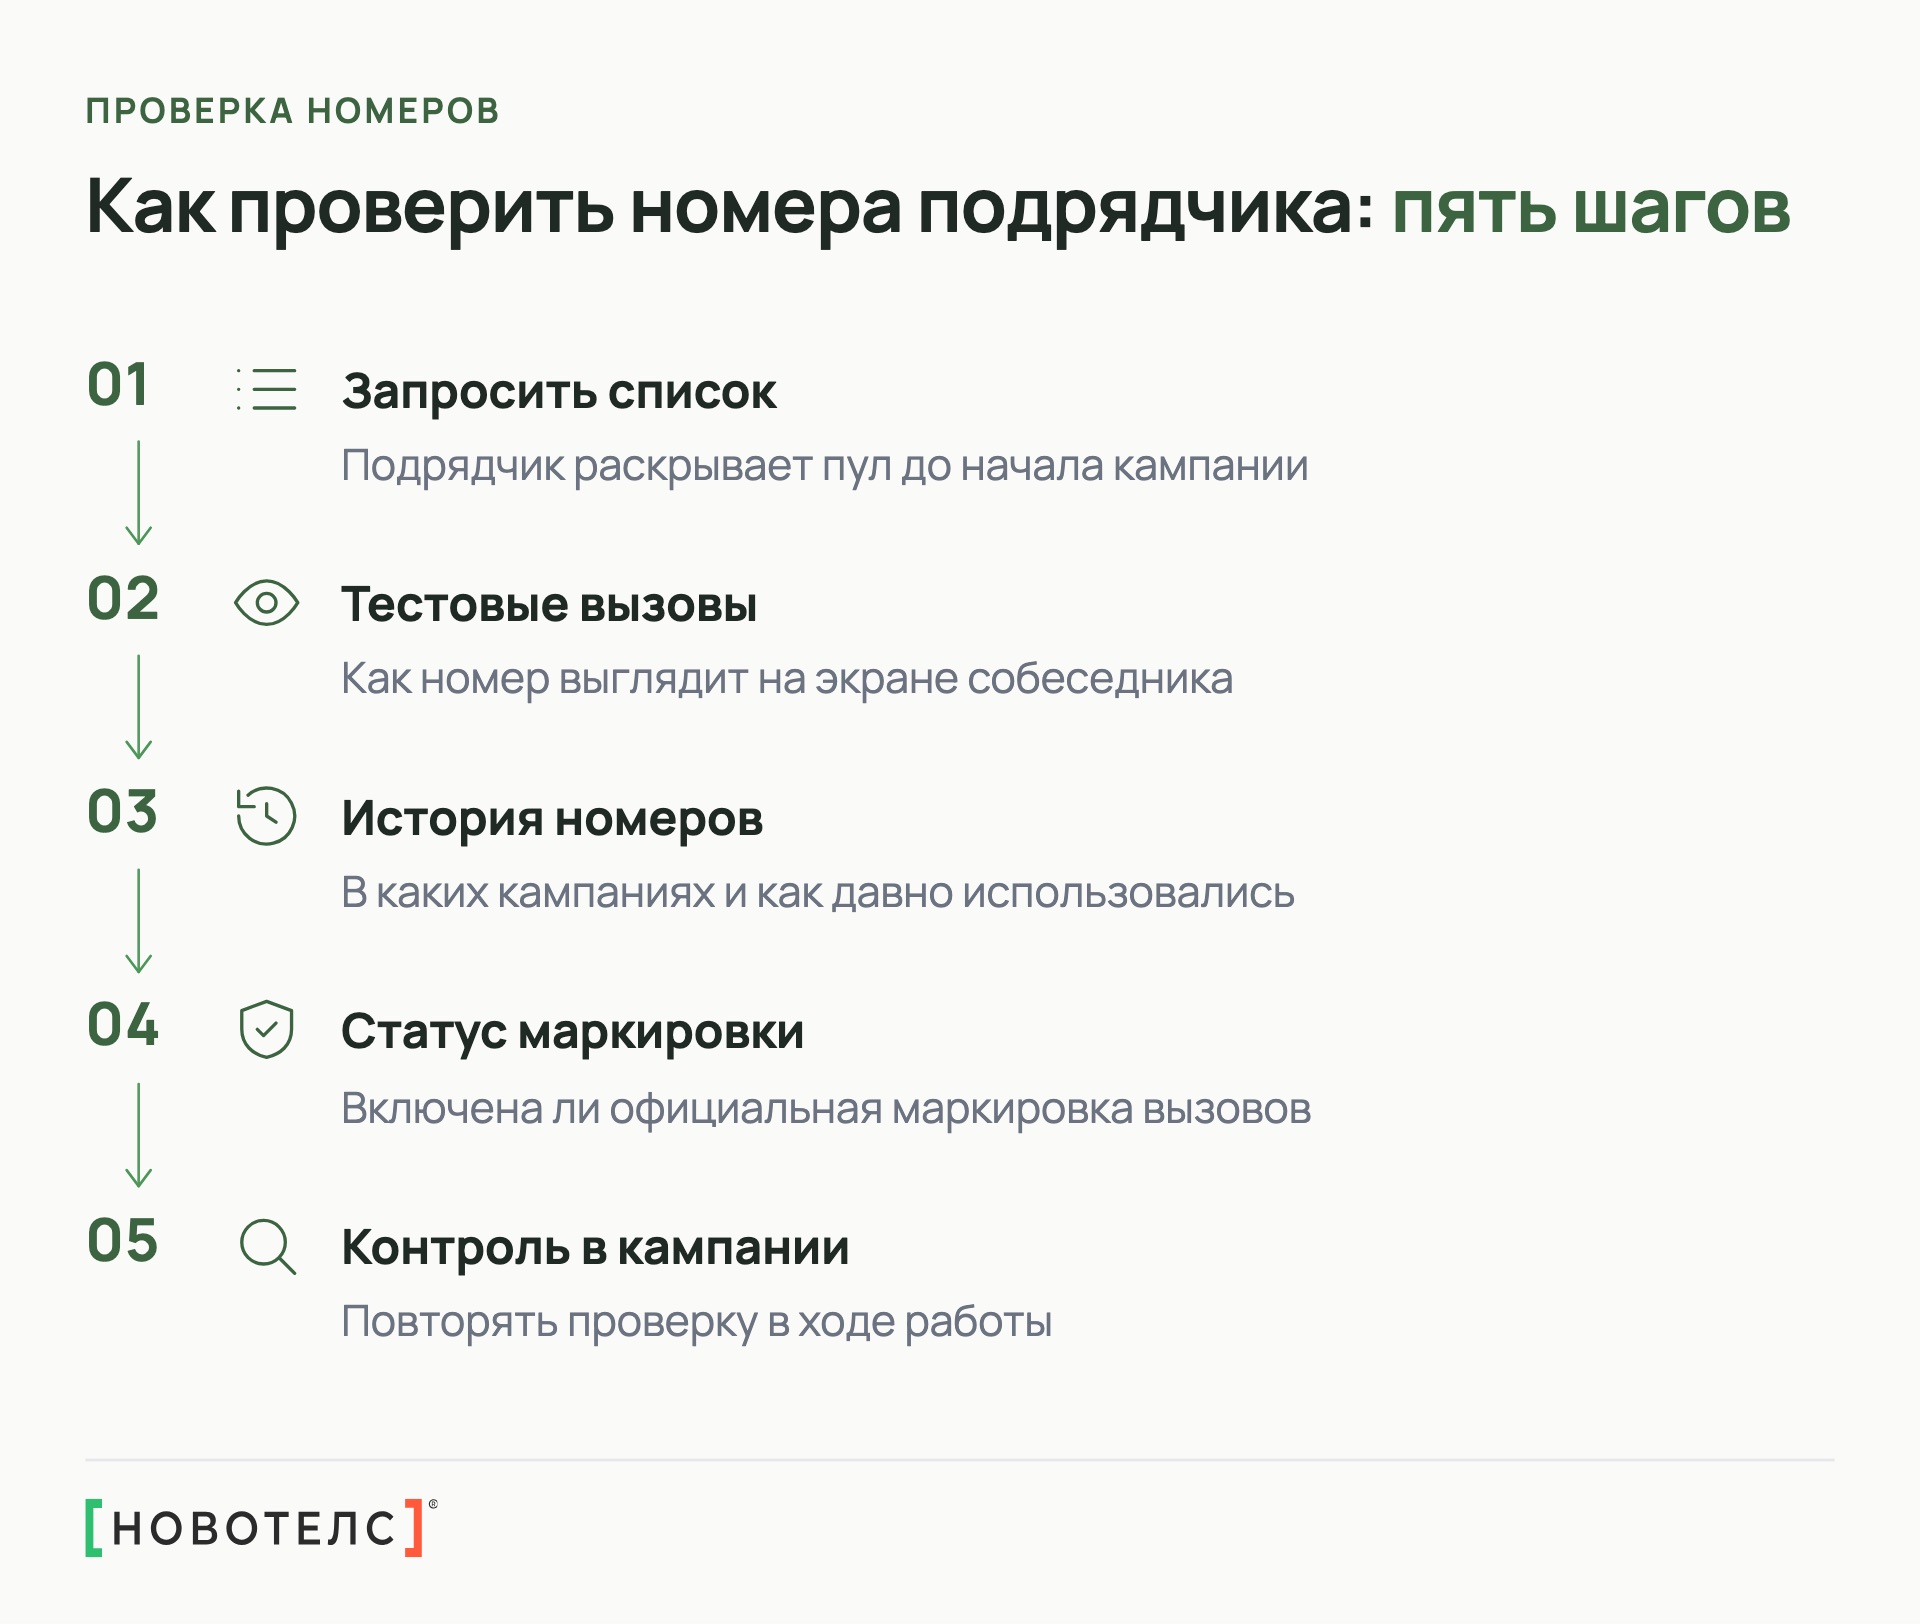Click the step number 04
The image size is (1920, 1624).
123,1025
